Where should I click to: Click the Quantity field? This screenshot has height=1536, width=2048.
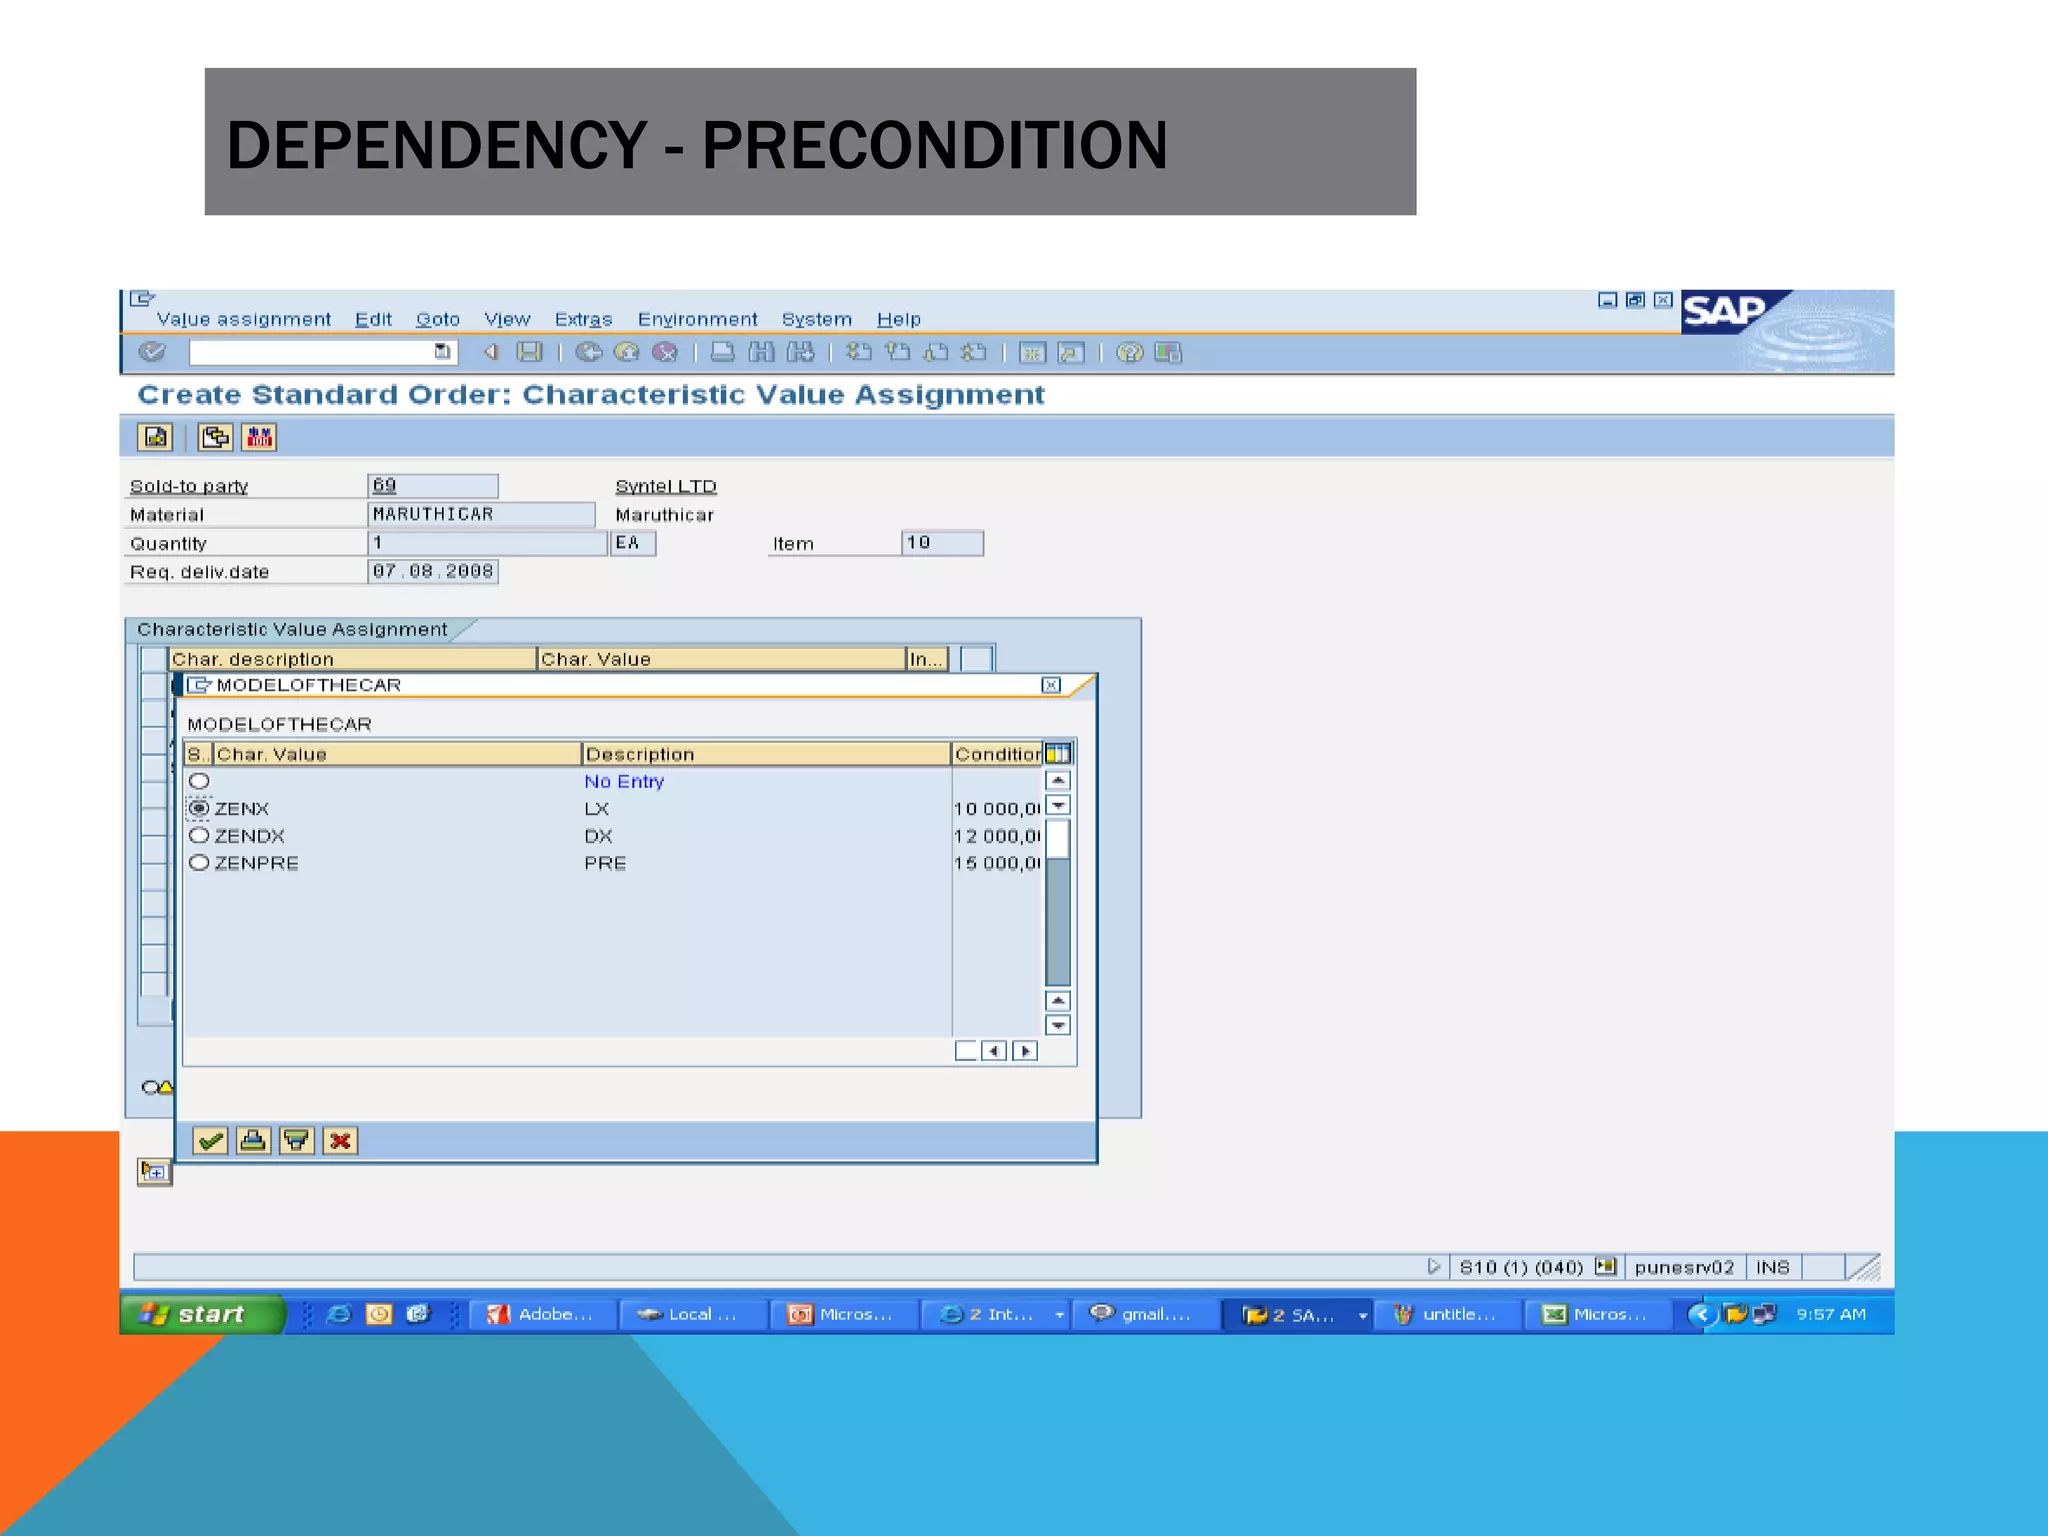488,543
